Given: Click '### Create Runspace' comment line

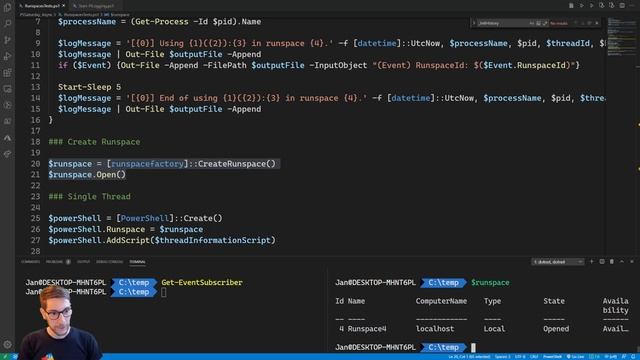Looking at the screenshot, I should (94, 142).
